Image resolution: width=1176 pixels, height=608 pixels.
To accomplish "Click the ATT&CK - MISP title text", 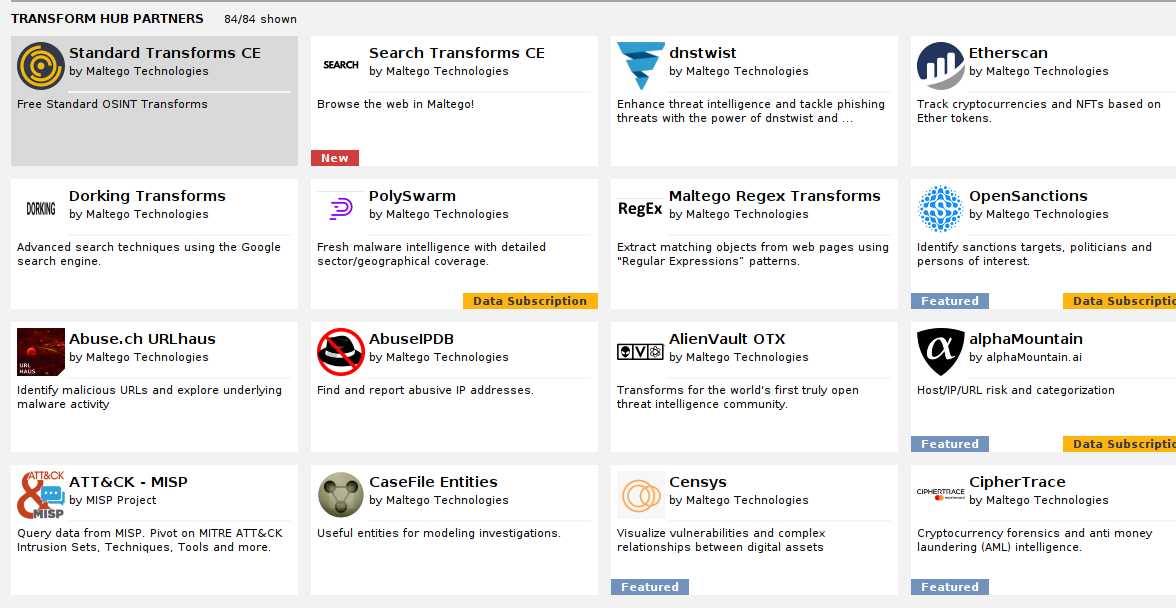I will [x=128, y=482].
